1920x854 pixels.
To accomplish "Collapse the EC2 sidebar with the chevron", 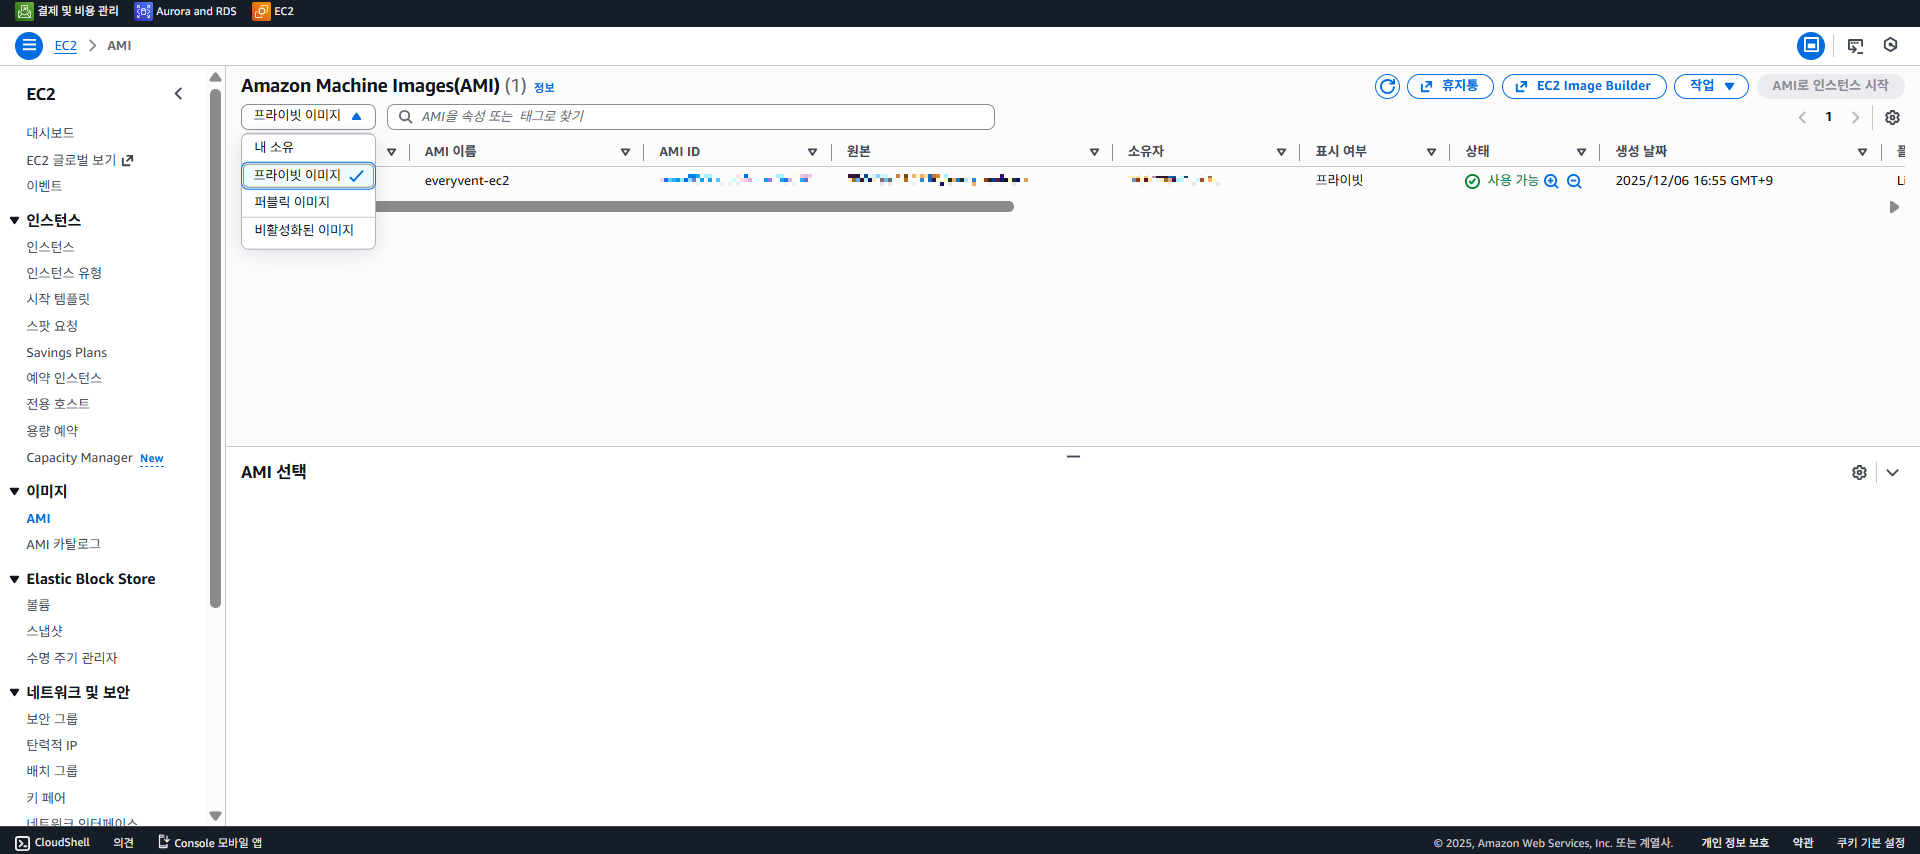I will (x=179, y=94).
